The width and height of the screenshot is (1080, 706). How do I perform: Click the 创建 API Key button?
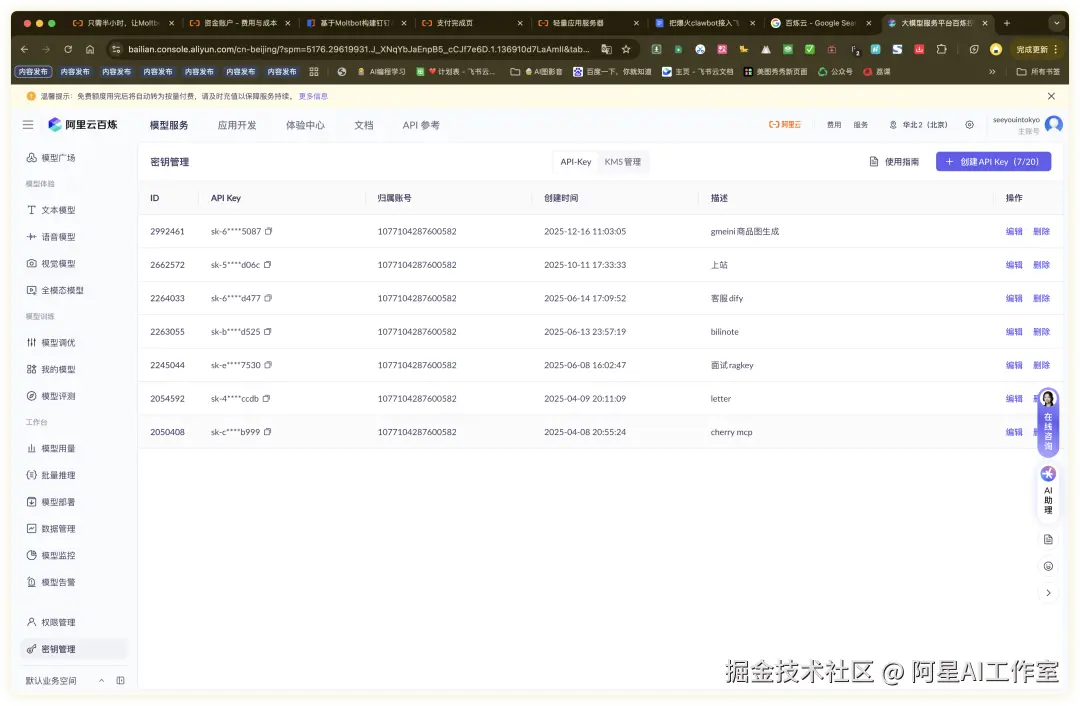pos(993,161)
